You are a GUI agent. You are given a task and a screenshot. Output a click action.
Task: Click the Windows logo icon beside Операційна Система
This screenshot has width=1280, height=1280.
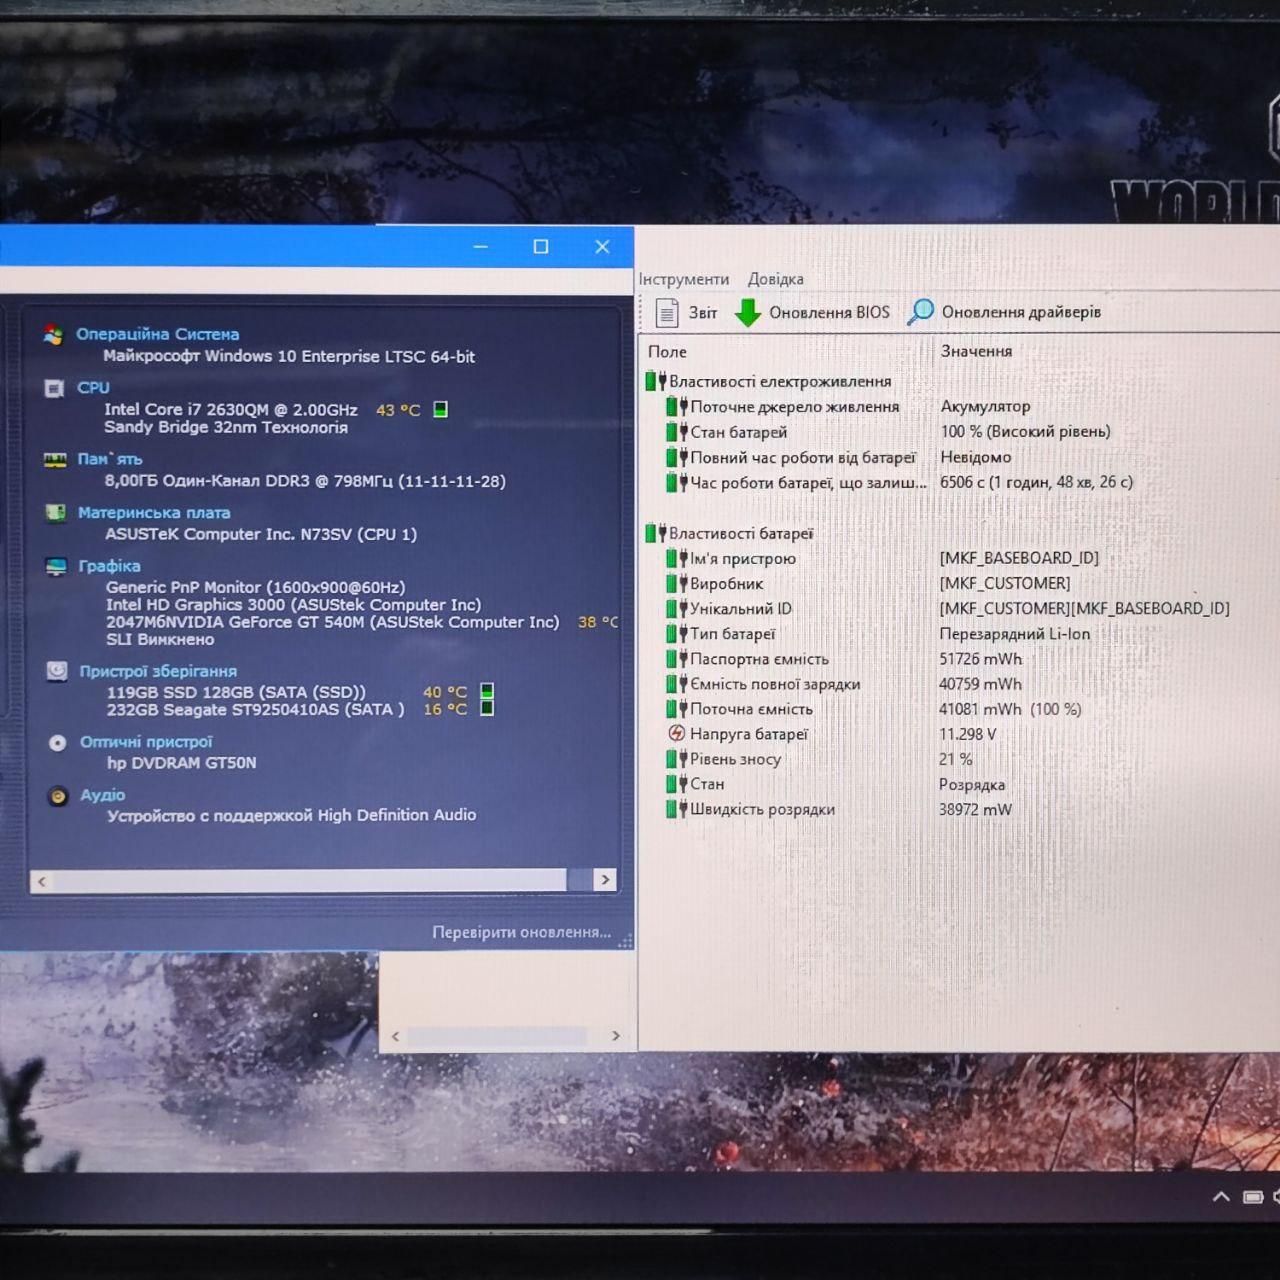(53, 335)
